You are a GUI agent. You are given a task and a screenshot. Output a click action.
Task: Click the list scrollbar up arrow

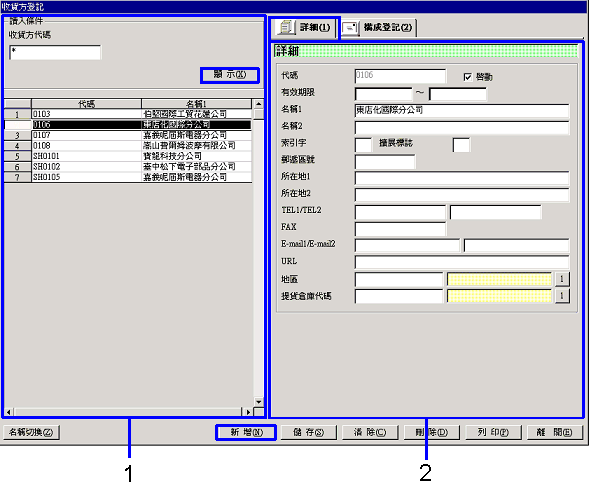coord(259,104)
